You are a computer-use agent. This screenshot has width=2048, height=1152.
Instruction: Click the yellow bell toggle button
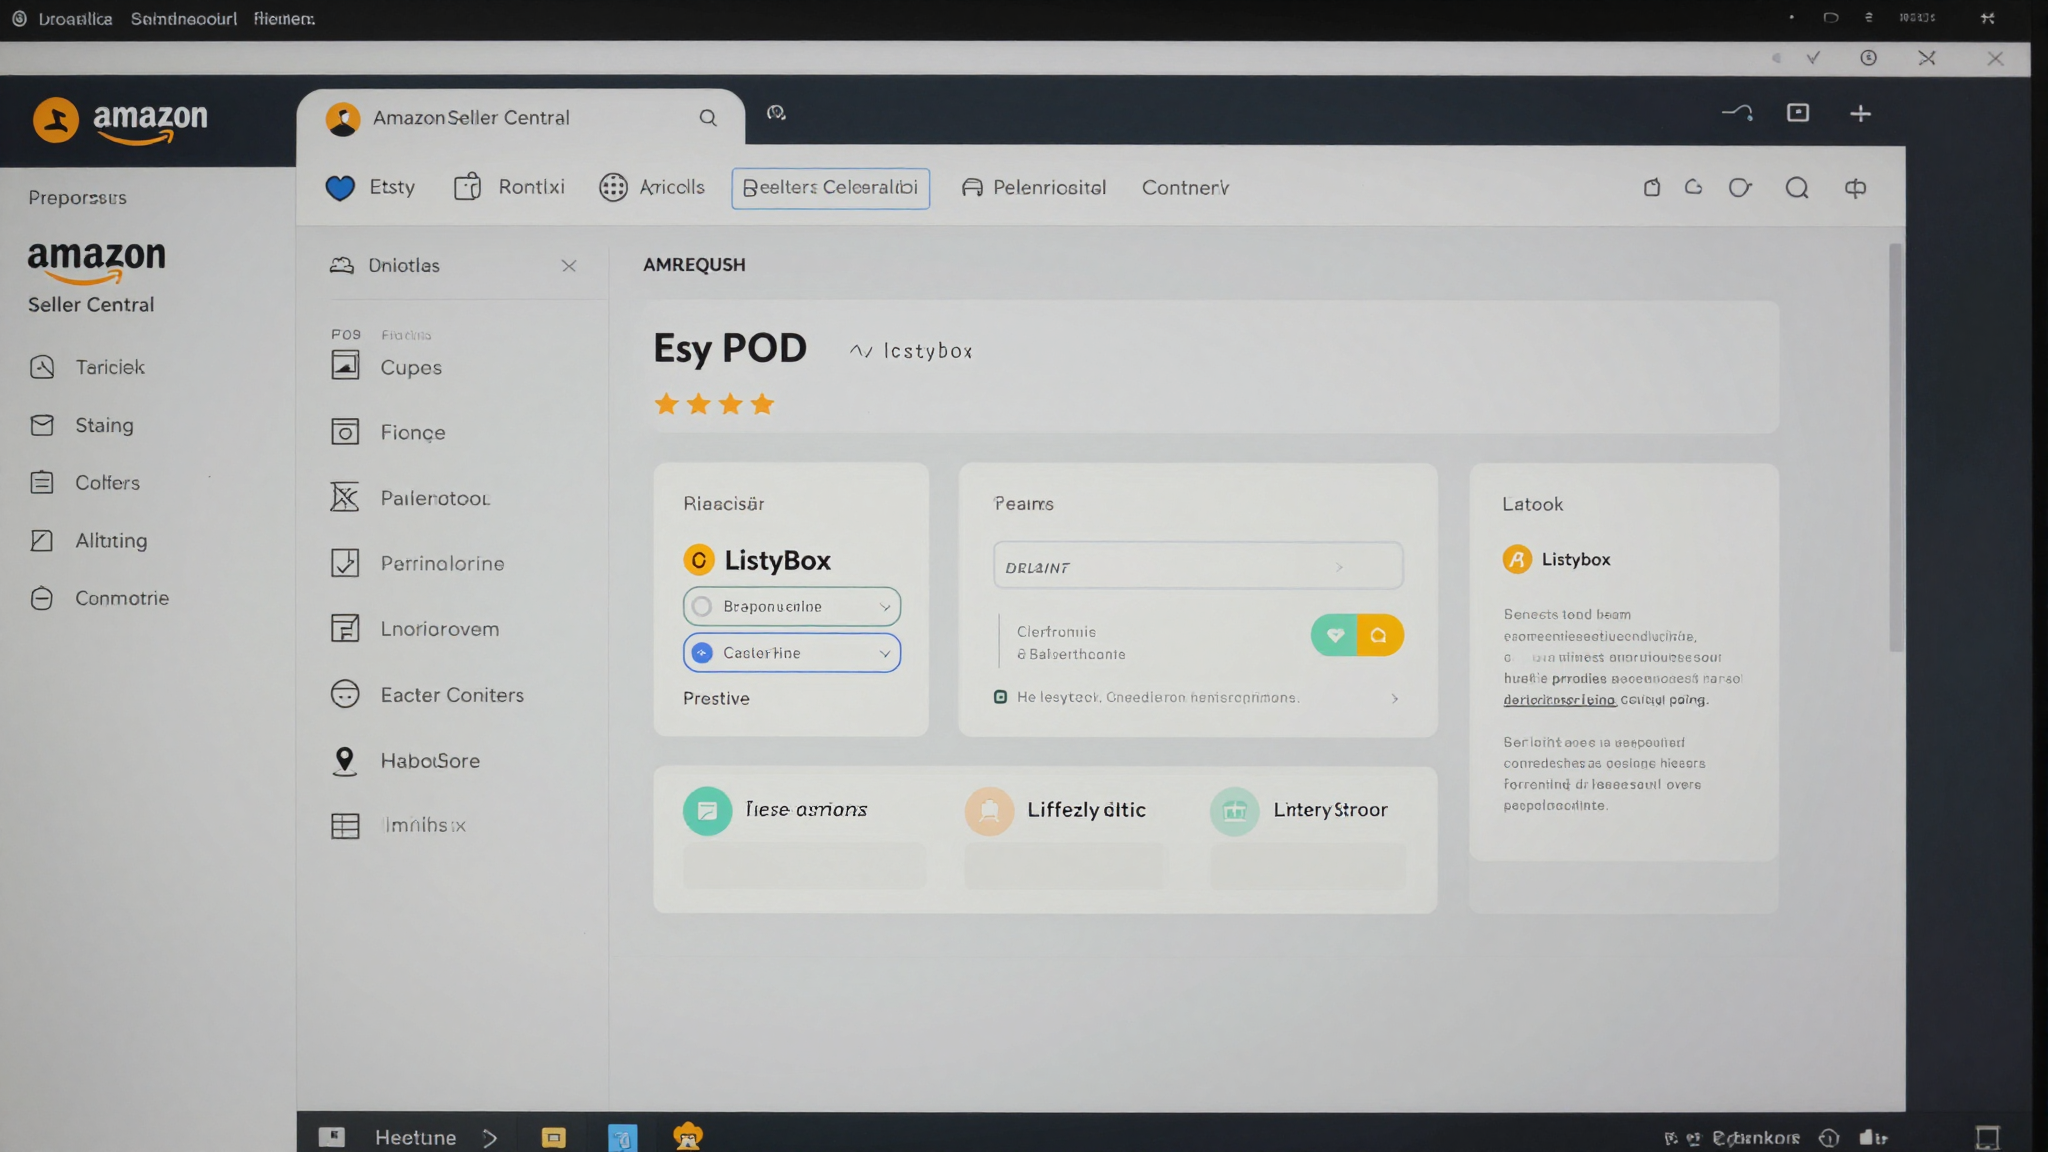coord(1380,635)
